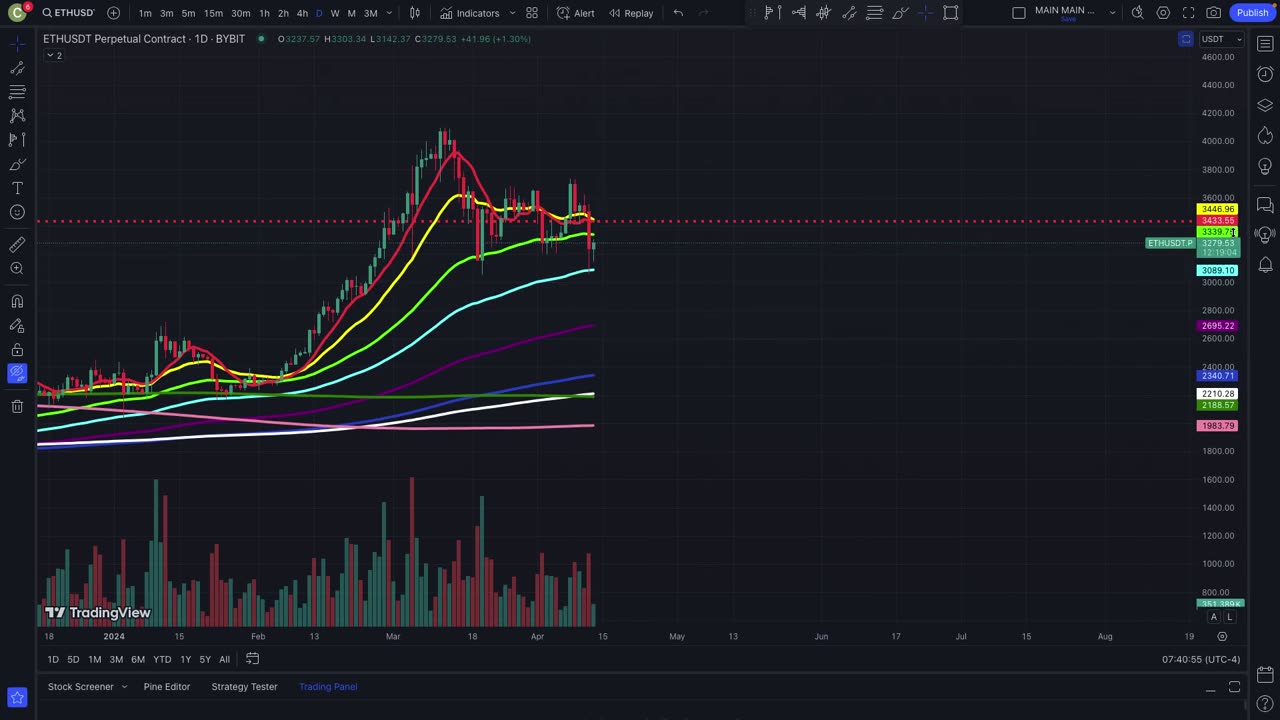The image size is (1280, 720).
Task: Open the Alerts clock panel
Action: (1265, 75)
